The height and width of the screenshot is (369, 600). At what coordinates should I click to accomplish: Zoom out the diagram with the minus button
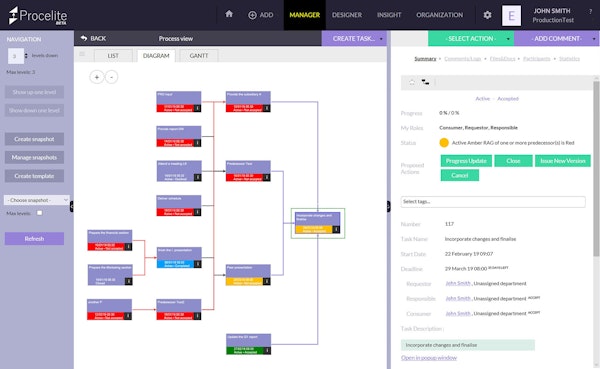click(111, 77)
